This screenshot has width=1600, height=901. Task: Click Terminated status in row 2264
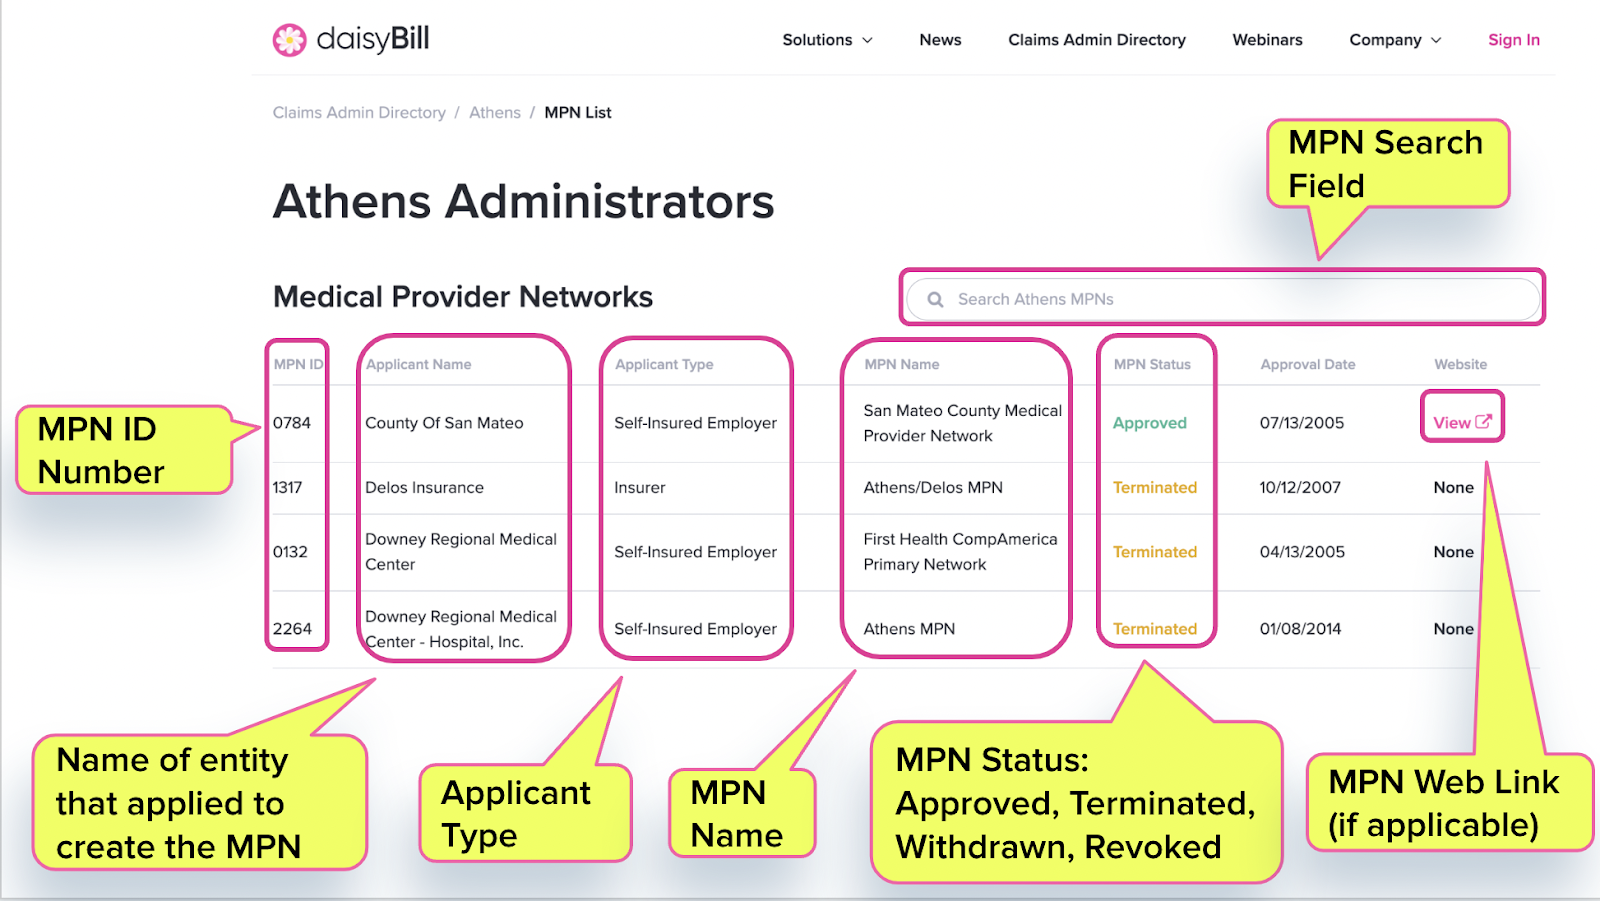(1155, 629)
